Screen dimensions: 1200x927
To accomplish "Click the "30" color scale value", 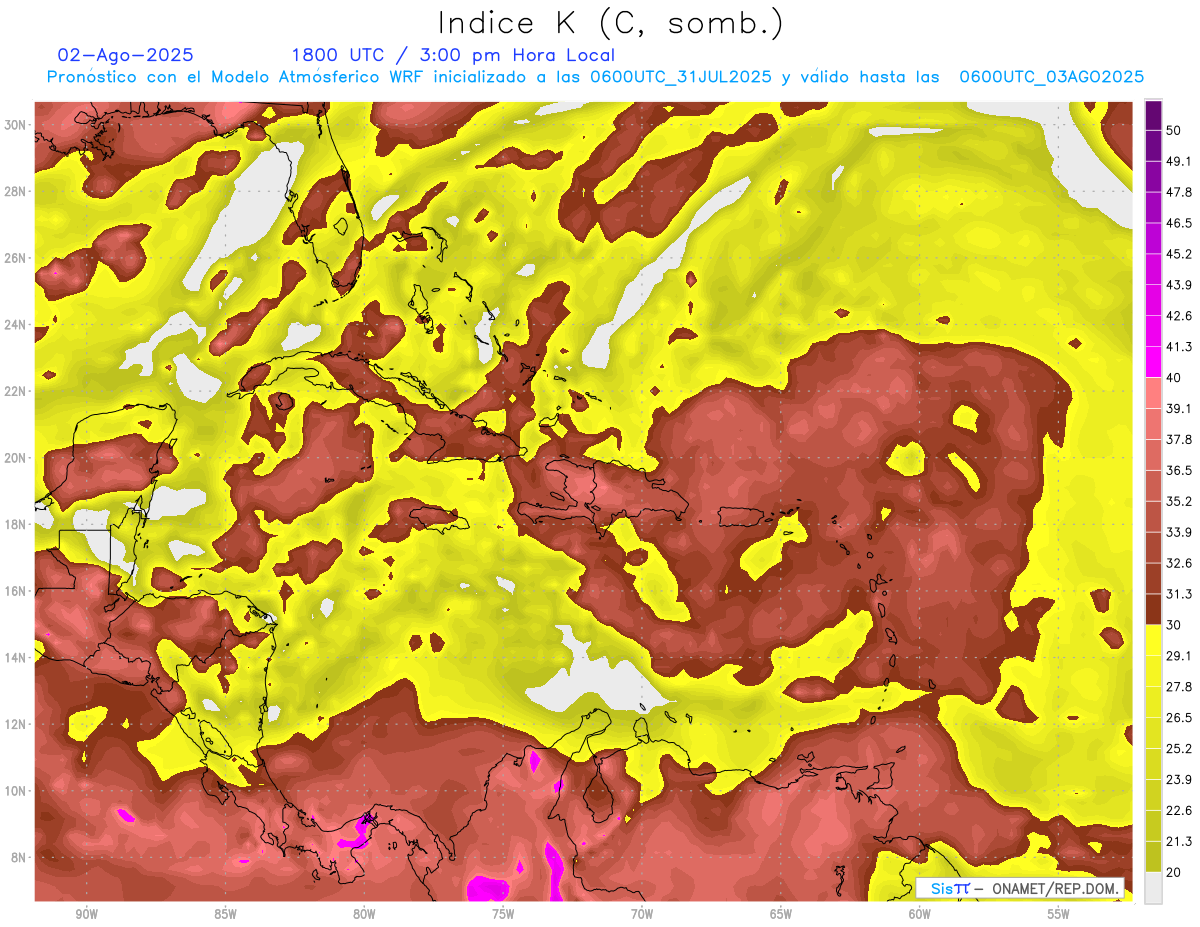I will click(1174, 625).
